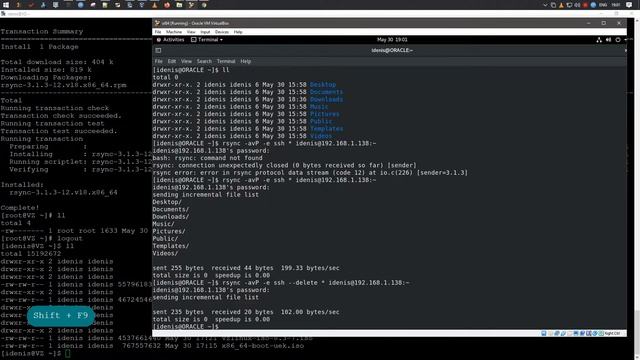Screen dimensions: 640x360
Task: Open the guest terminal File menu
Action: point(158,61)
